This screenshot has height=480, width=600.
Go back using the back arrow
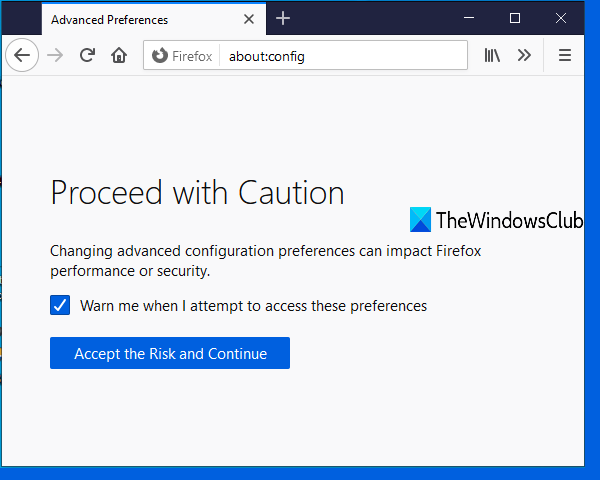point(22,56)
